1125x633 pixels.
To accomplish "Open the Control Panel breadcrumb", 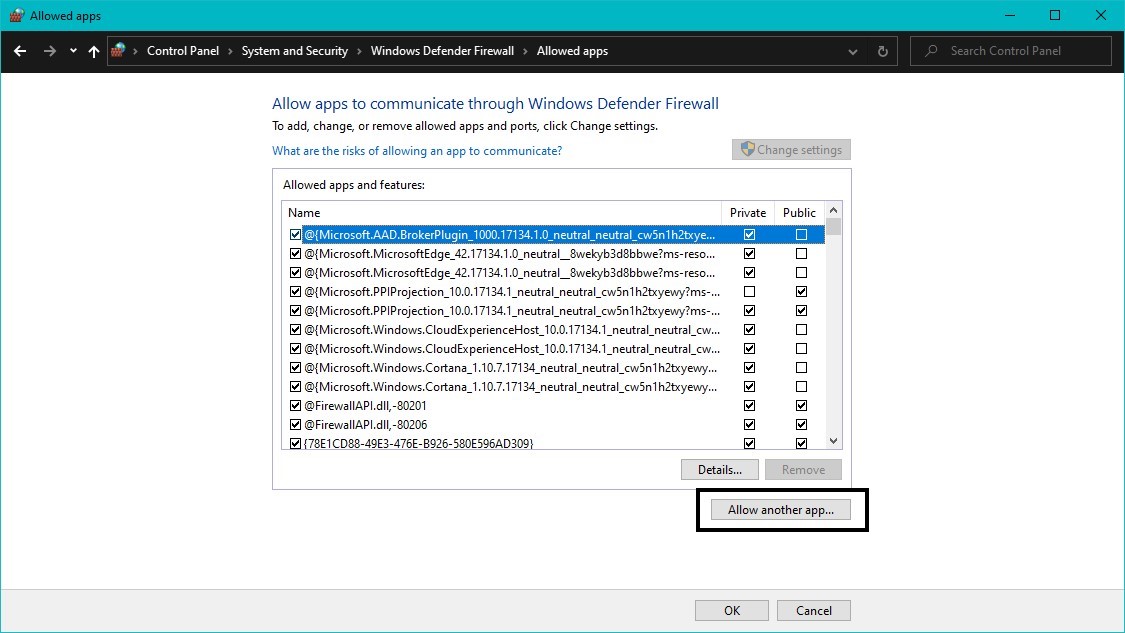I will (183, 51).
